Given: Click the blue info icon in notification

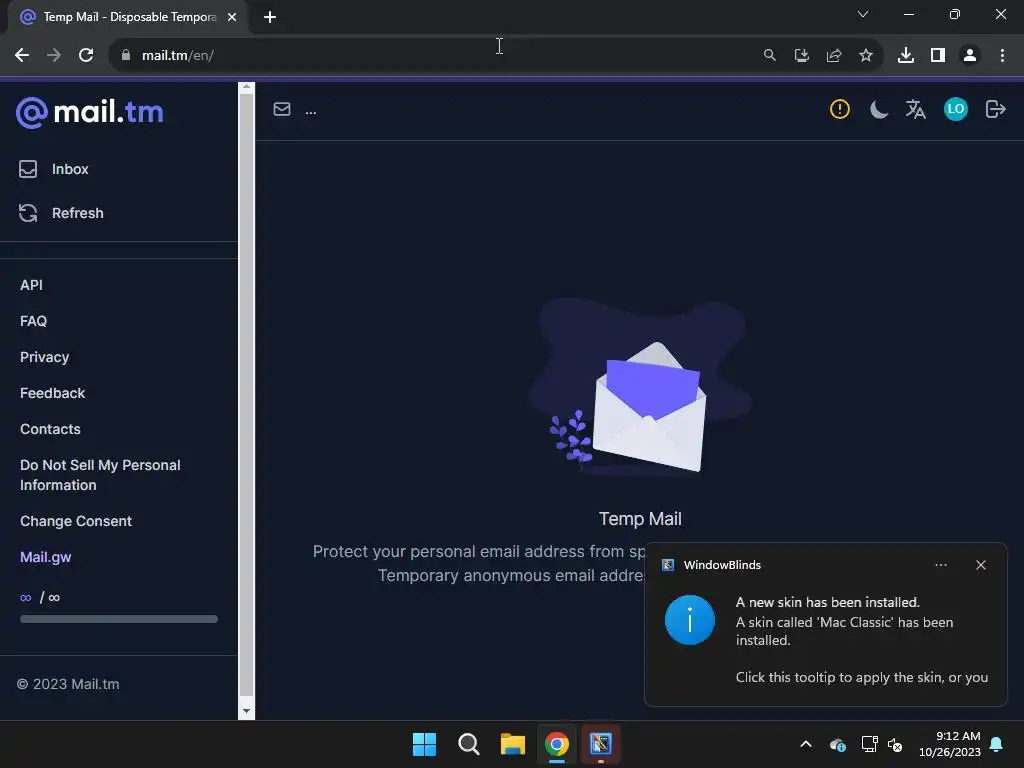Looking at the screenshot, I should (x=690, y=620).
